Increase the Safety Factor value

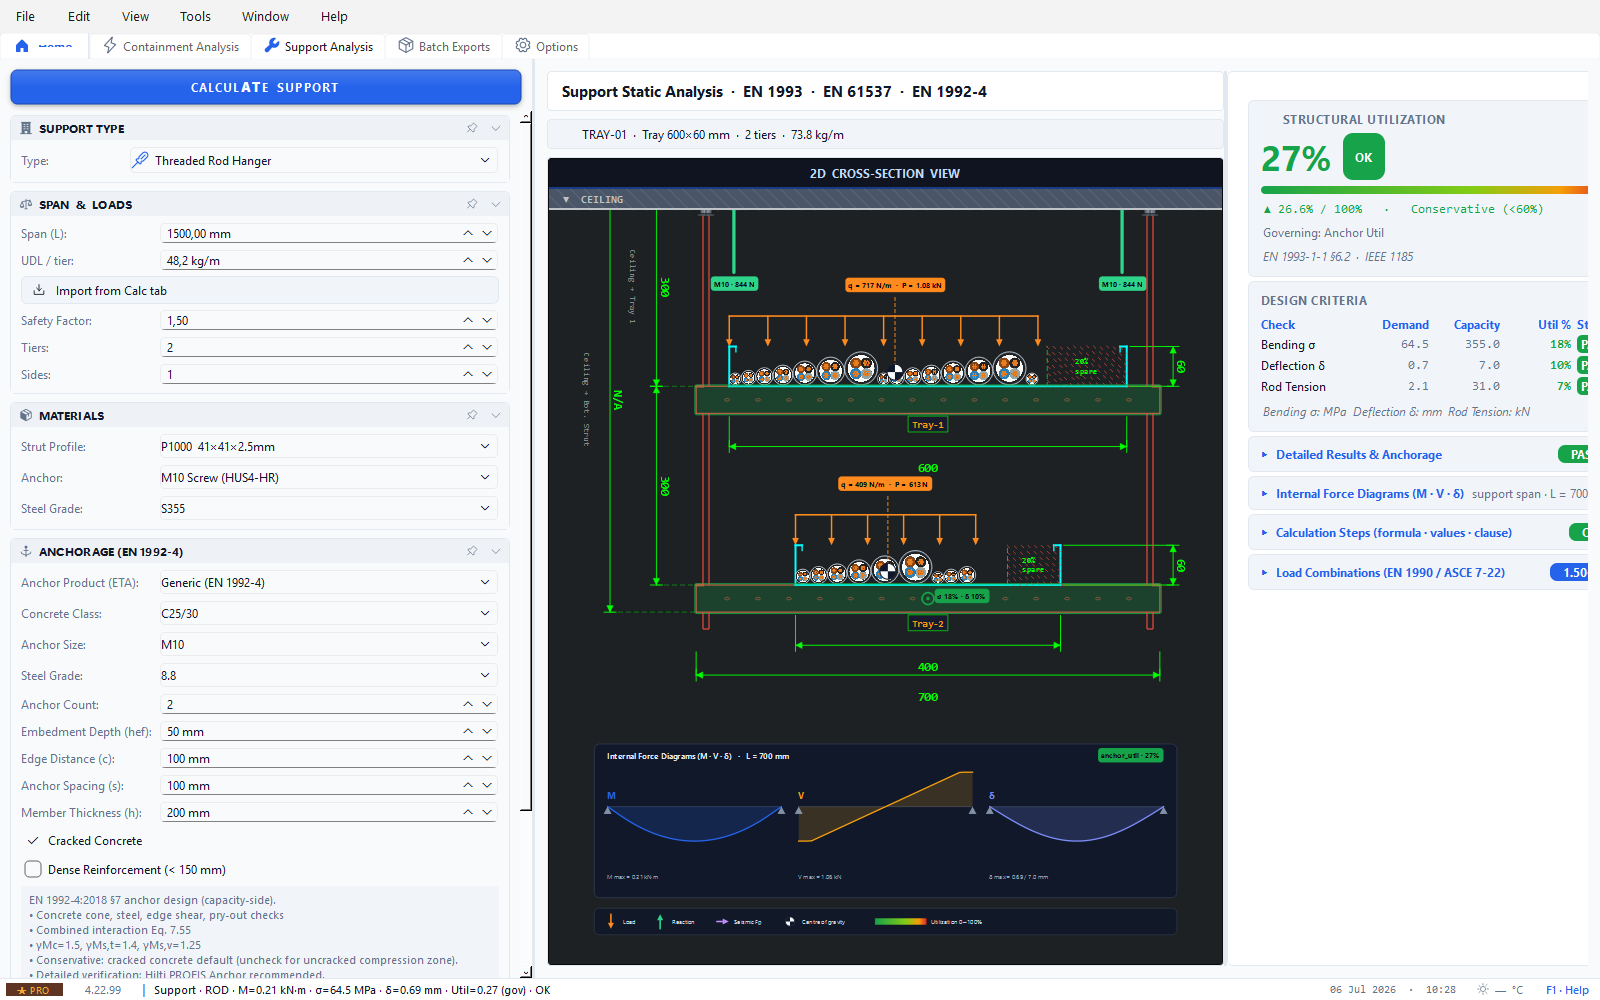click(468, 320)
